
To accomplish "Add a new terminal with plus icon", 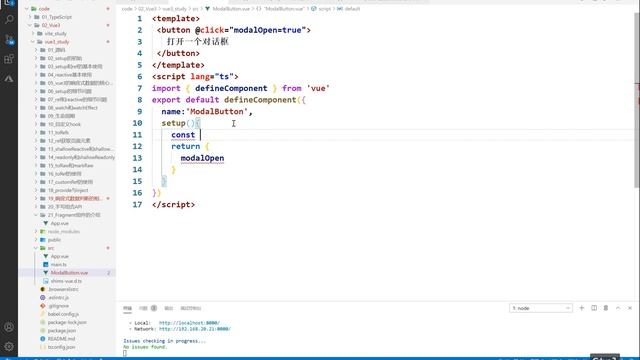I will click(x=582, y=308).
